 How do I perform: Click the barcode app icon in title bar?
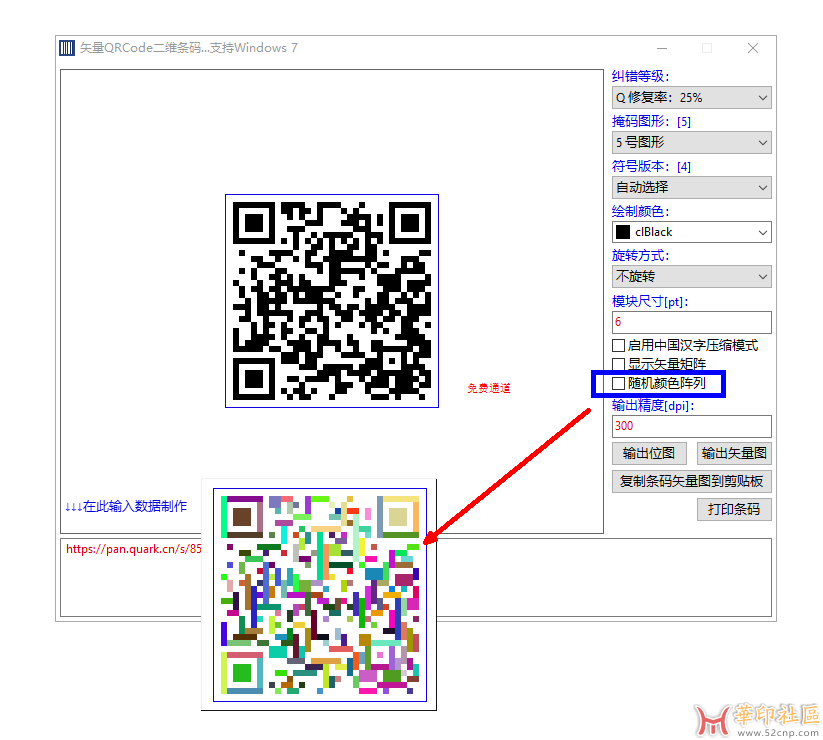pyautogui.click(x=67, y=48)
